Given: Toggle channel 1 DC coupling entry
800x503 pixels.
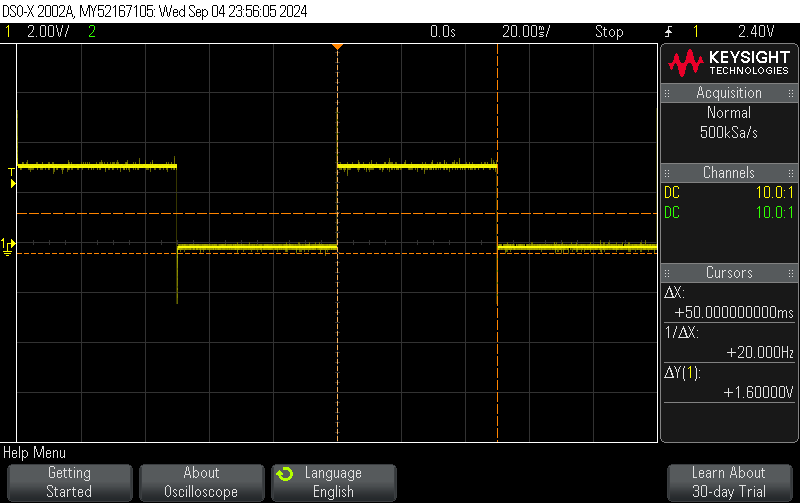Looking at the screenshot, I should click(x=672, y=192).
